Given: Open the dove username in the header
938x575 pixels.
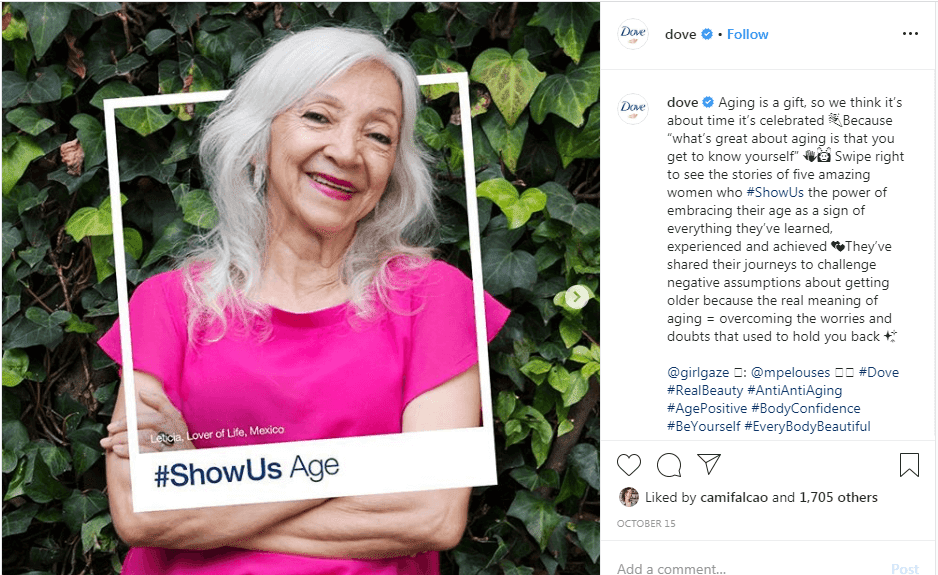Looking at the screenshot, I should [x=680, y=35].
